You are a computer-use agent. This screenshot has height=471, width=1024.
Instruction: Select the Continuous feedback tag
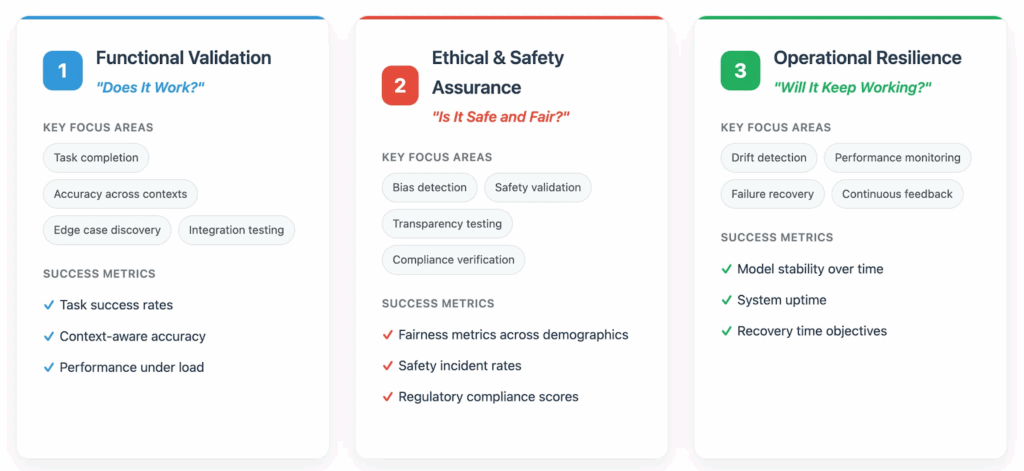(897, 194)
